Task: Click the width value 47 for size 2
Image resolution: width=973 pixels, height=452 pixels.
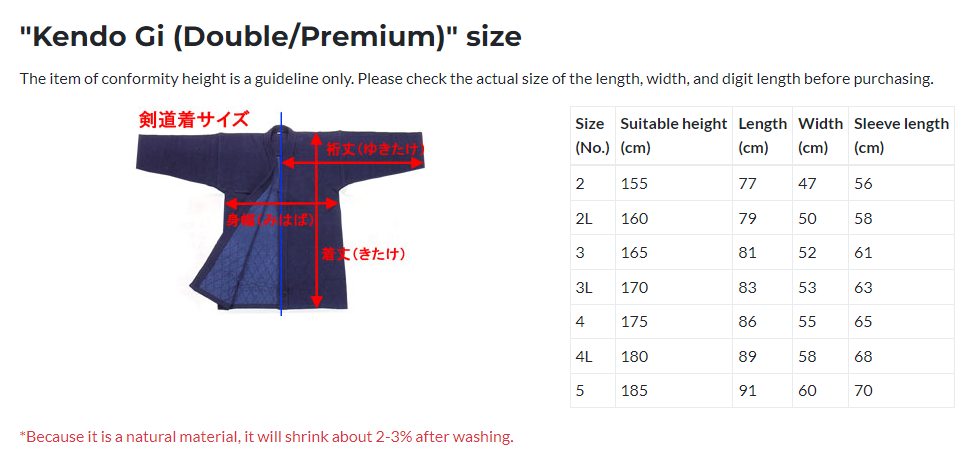Action: tap(807, 184)
